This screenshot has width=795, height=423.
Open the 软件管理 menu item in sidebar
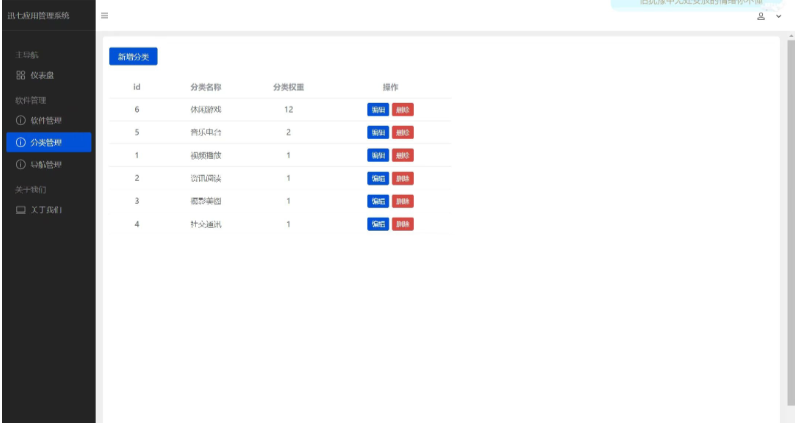[47, 120]
